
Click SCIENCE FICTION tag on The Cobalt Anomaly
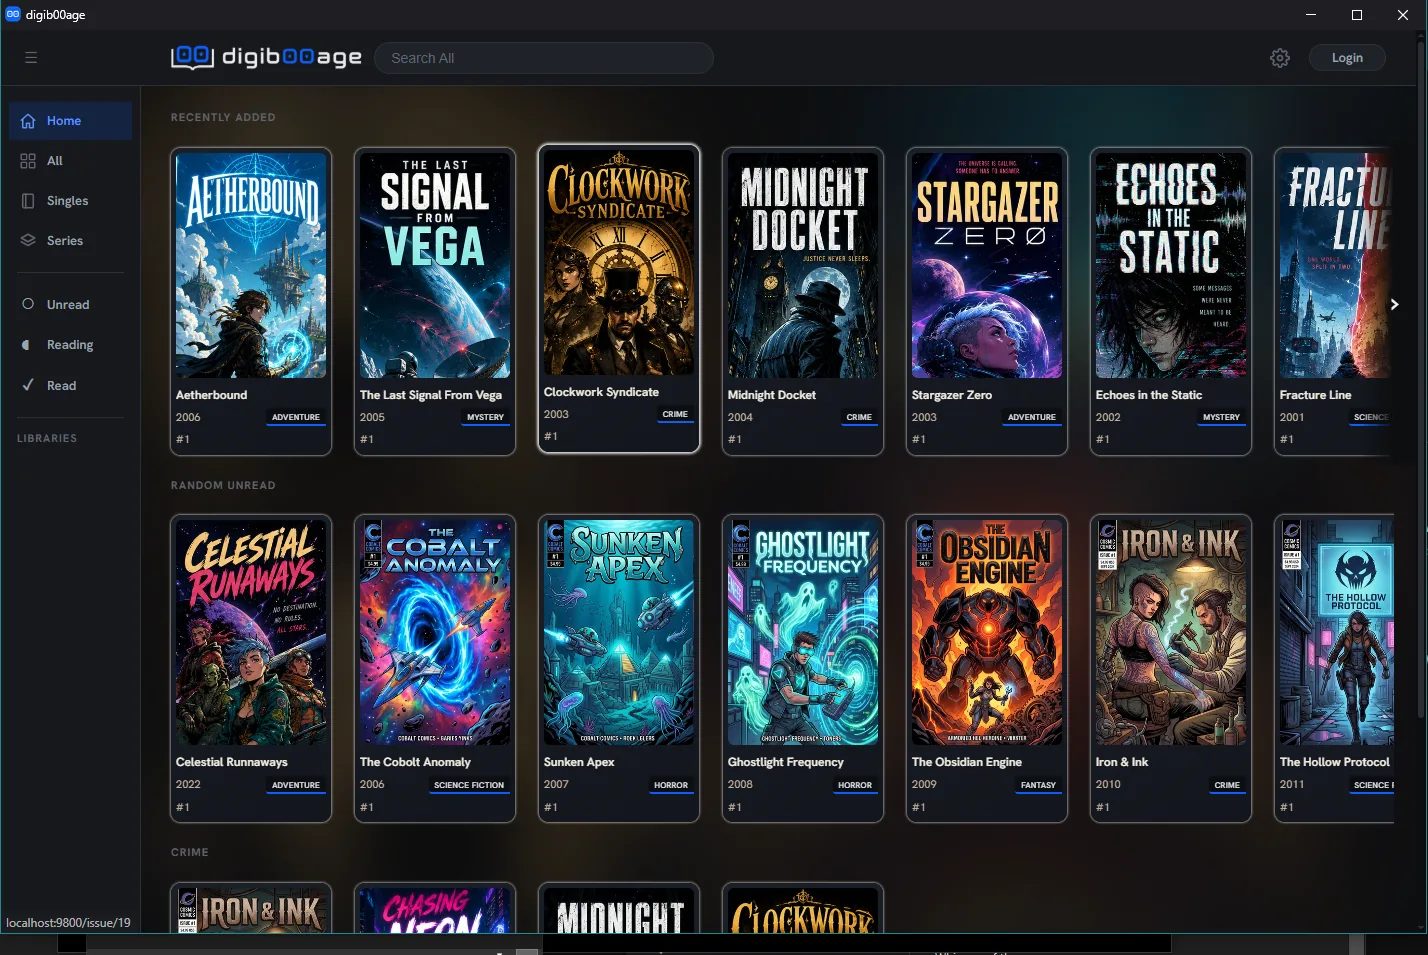coord(469,785)
